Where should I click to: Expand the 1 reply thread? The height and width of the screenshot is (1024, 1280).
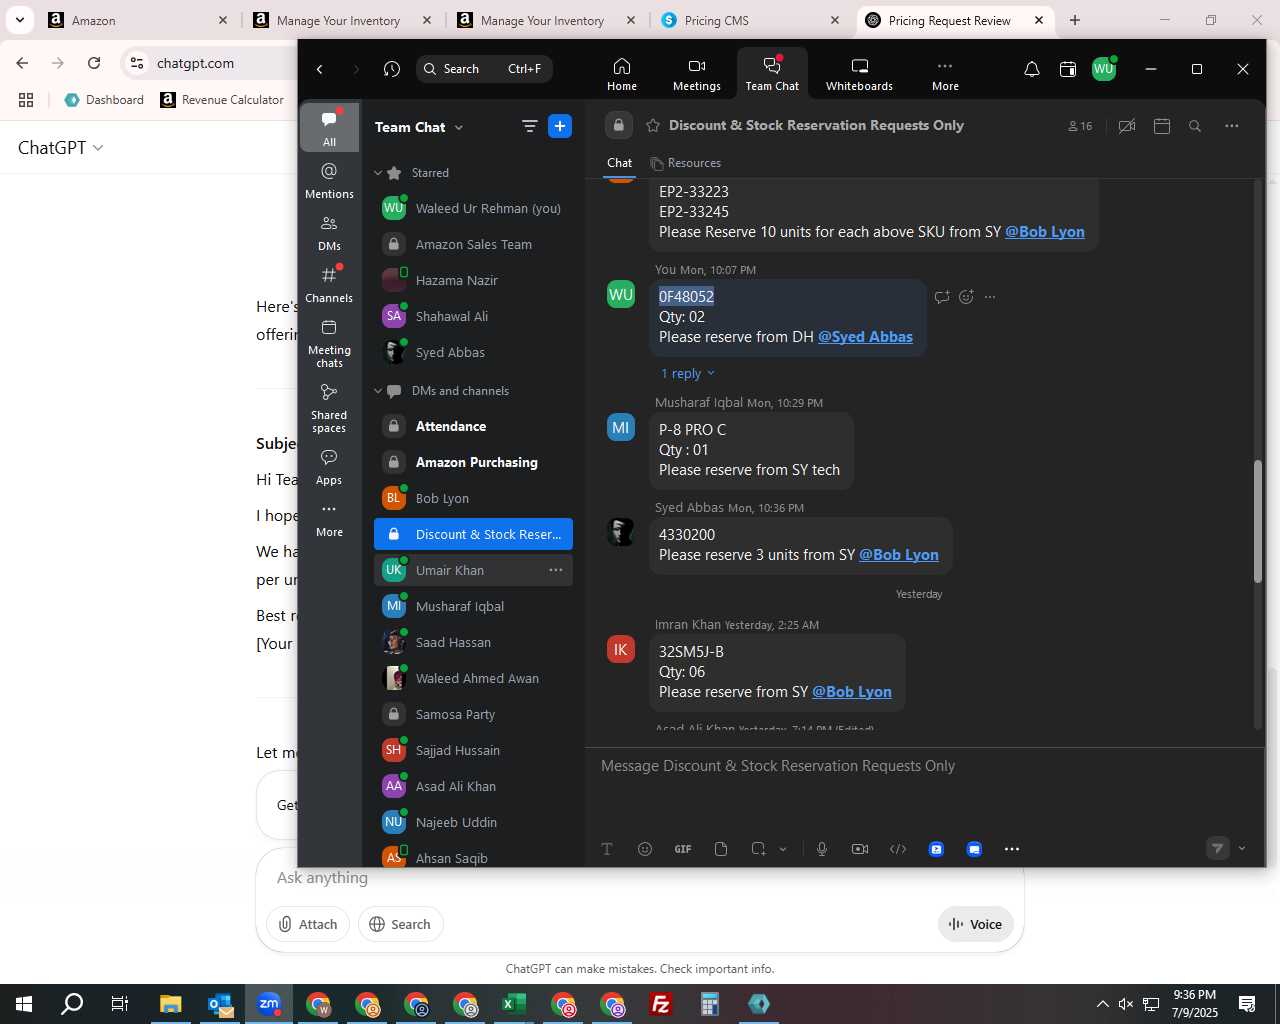point(688,373)
